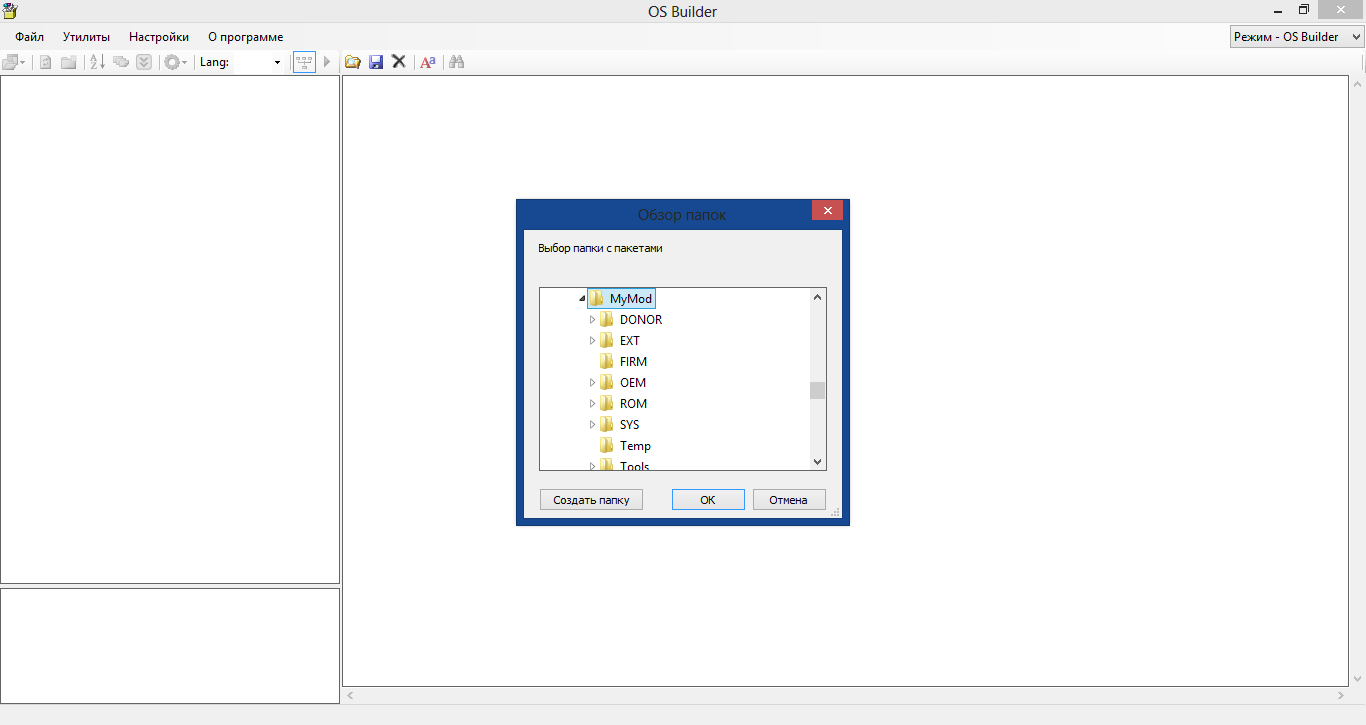Click the OS Builder app icon in title bar
Viewport: 1366px width, 725px height.
click(10, 11)
